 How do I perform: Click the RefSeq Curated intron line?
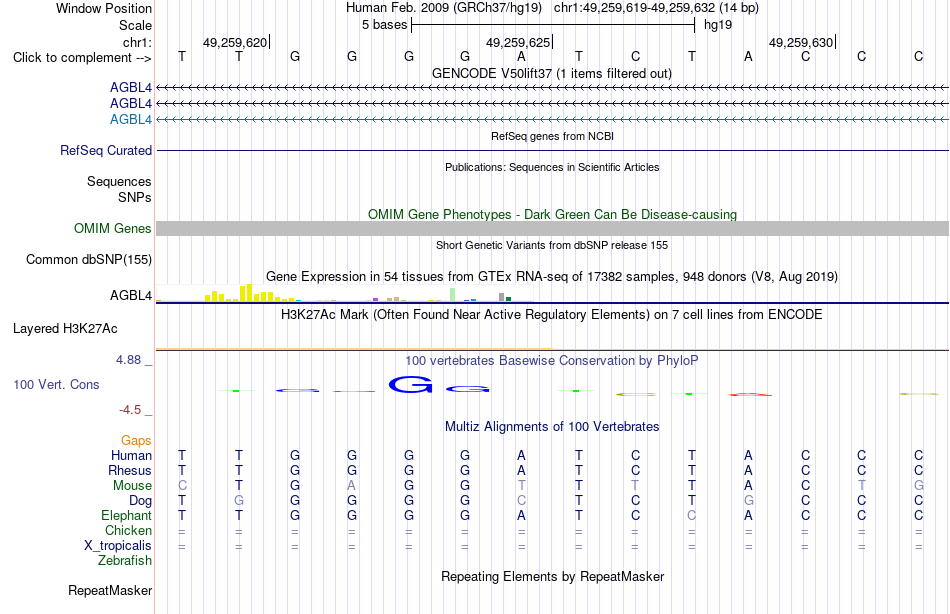[553, 150]
